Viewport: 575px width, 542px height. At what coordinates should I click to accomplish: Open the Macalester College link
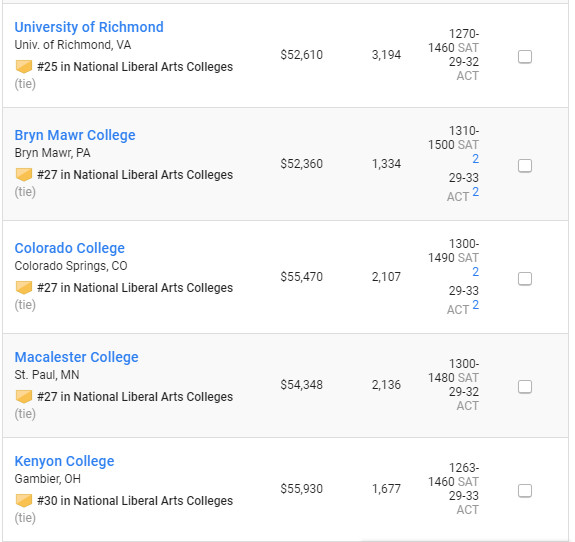(x=76, y=357)
